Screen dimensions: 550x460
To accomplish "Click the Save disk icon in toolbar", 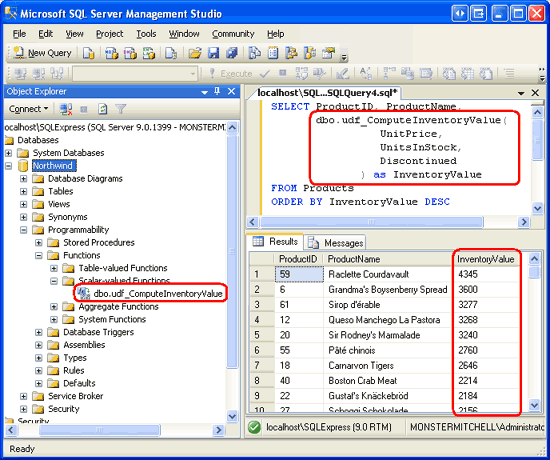I will (x=213, y=53).
